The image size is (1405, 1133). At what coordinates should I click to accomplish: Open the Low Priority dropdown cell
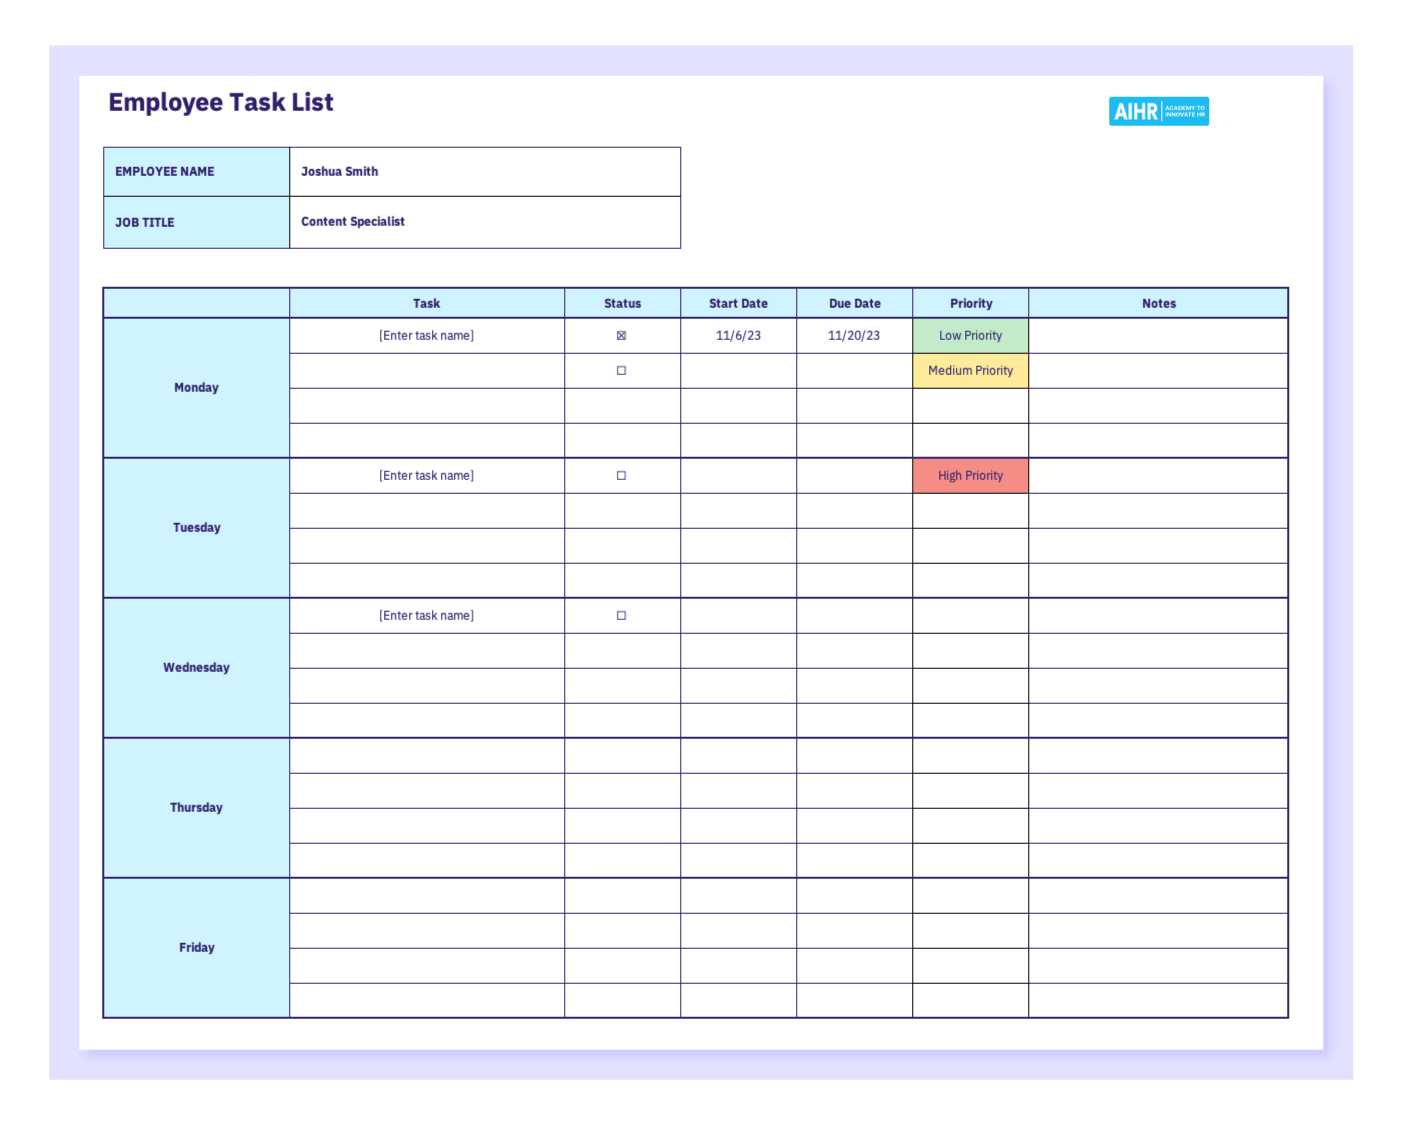click(970, 336)
